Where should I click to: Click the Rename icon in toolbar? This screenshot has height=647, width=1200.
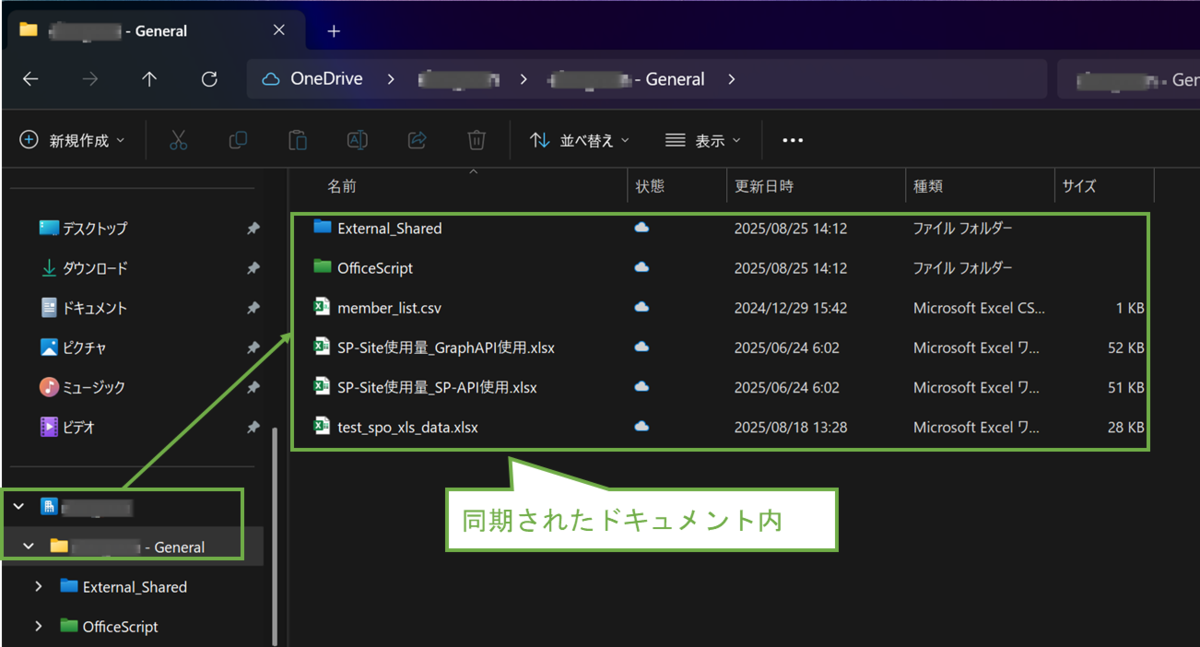coord(357,140)
